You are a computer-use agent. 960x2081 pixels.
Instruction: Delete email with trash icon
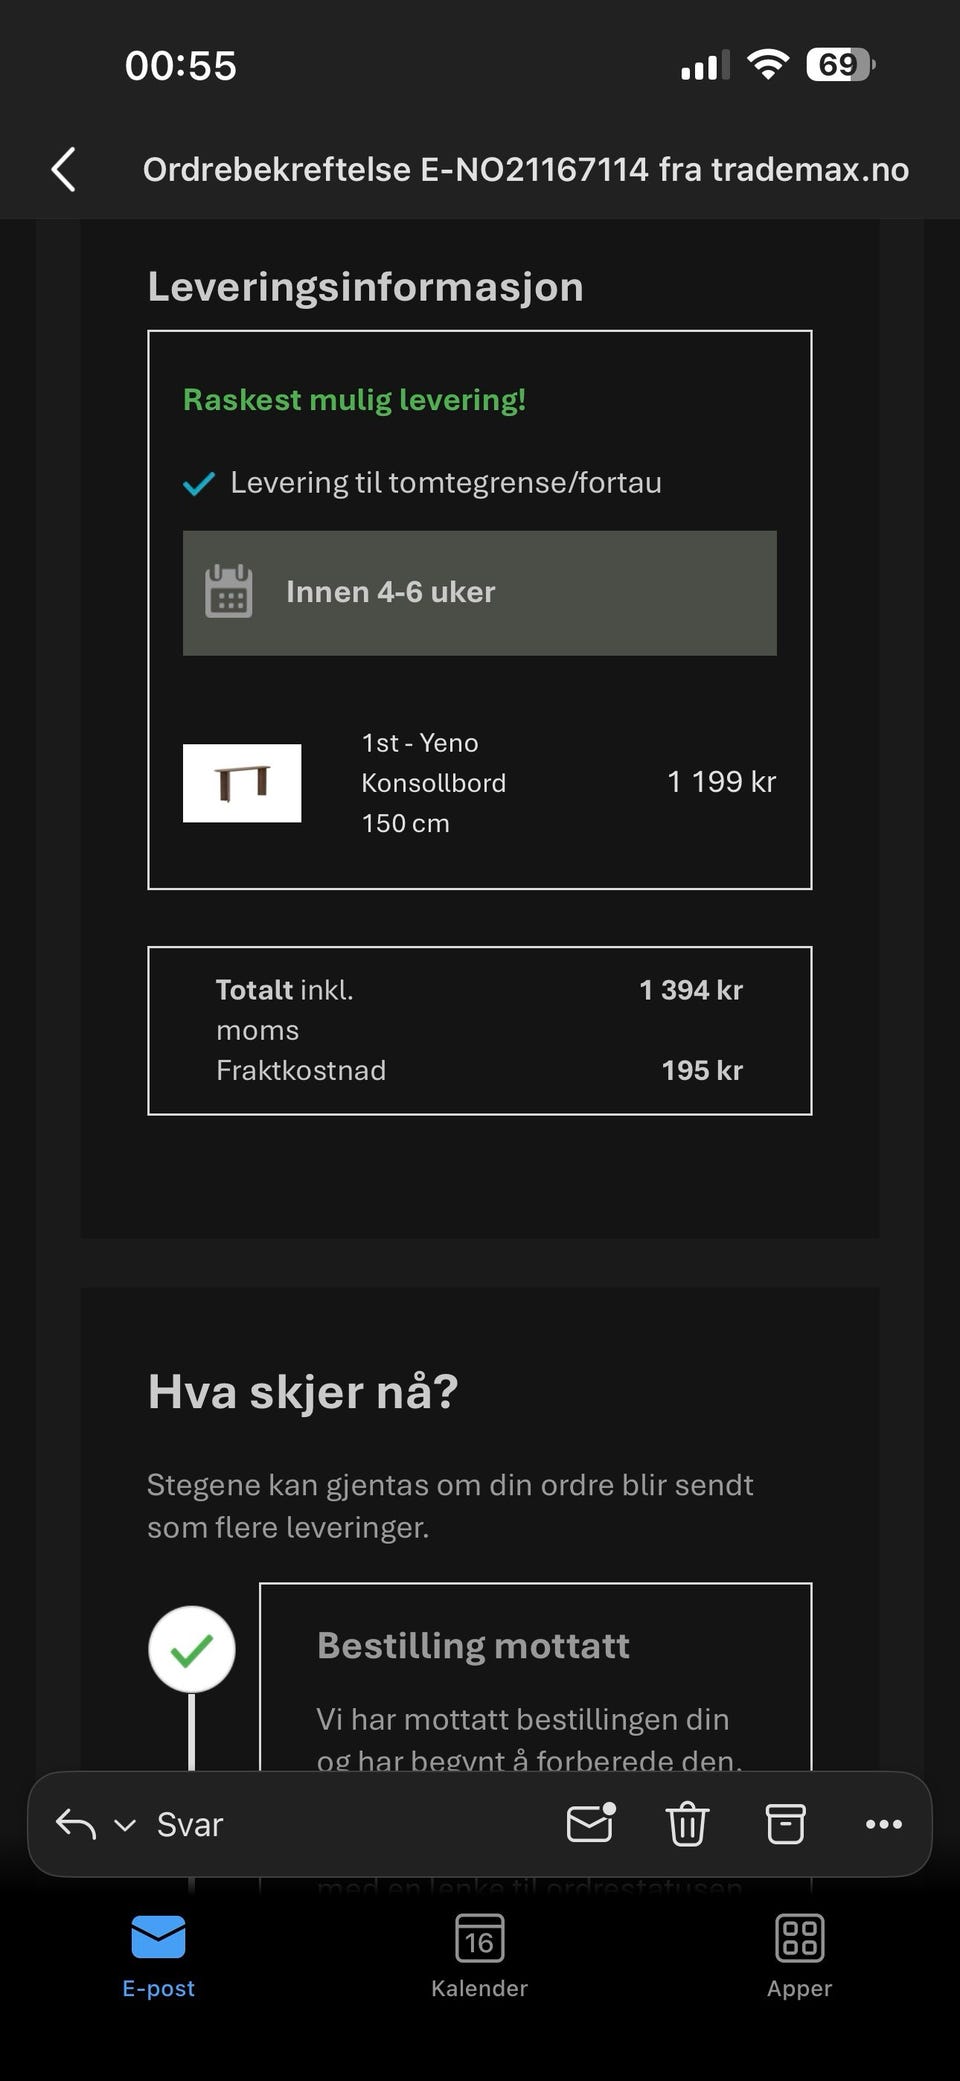click(x=687, y=1824)
